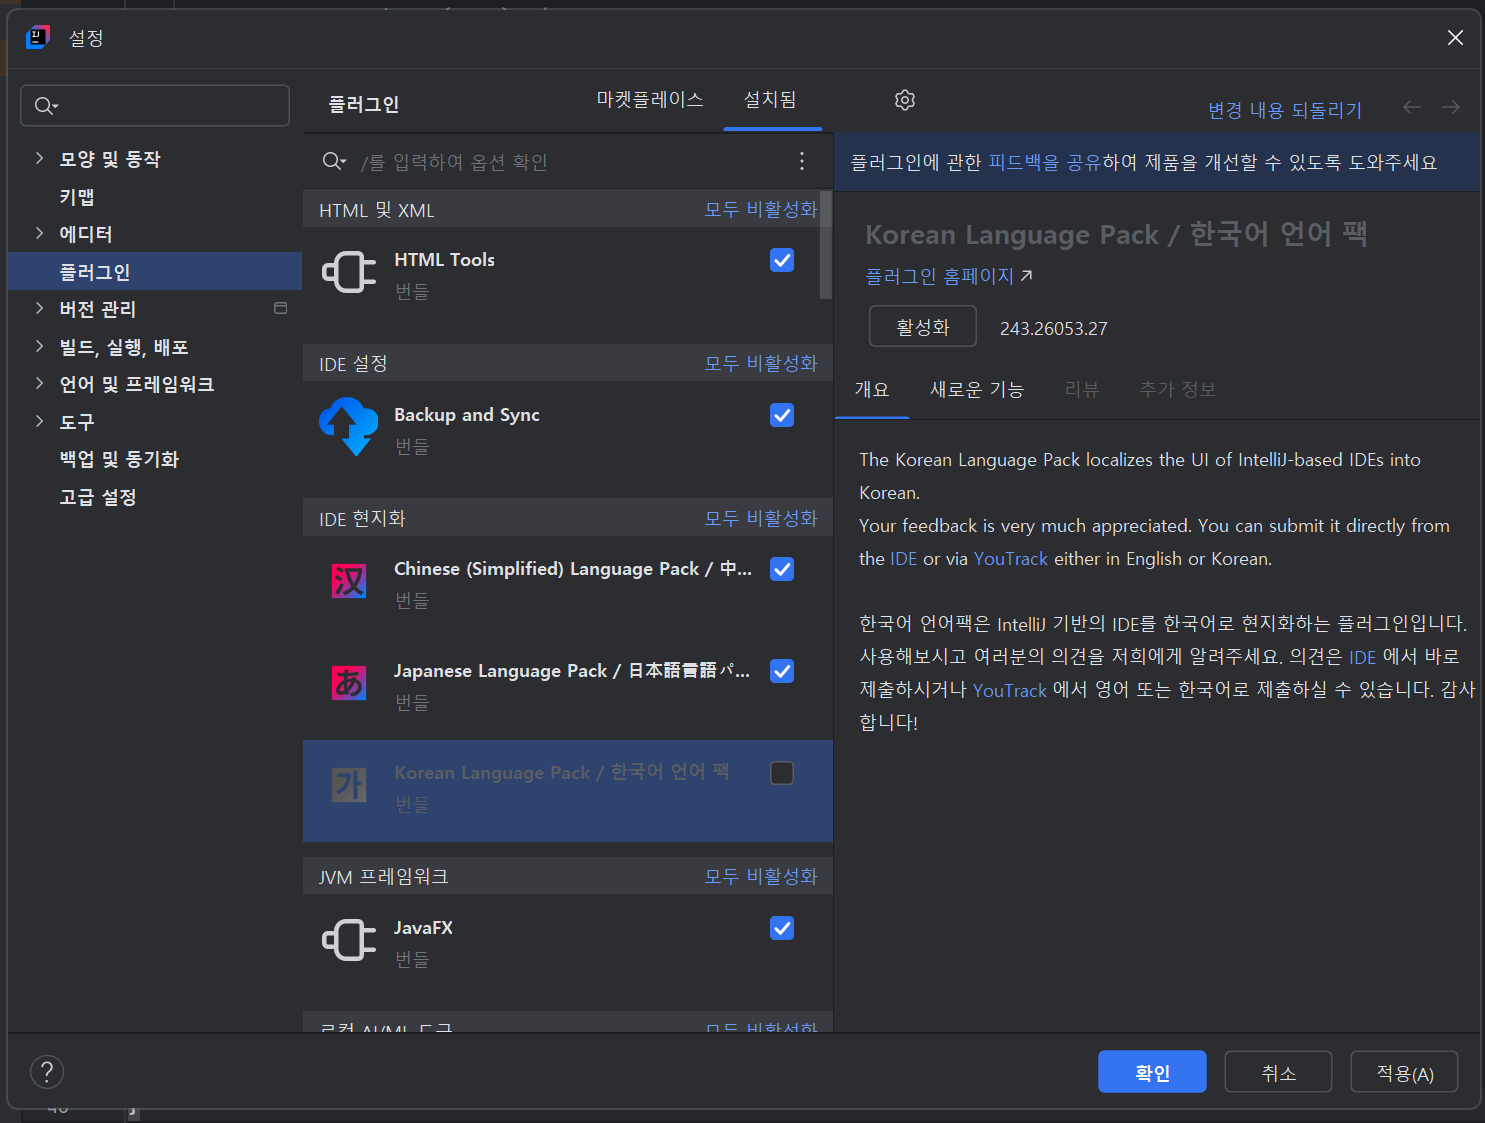Open the 플러그인 홈페이지 link
The image size is (1485, 1123).
click(x=948, y=276)
